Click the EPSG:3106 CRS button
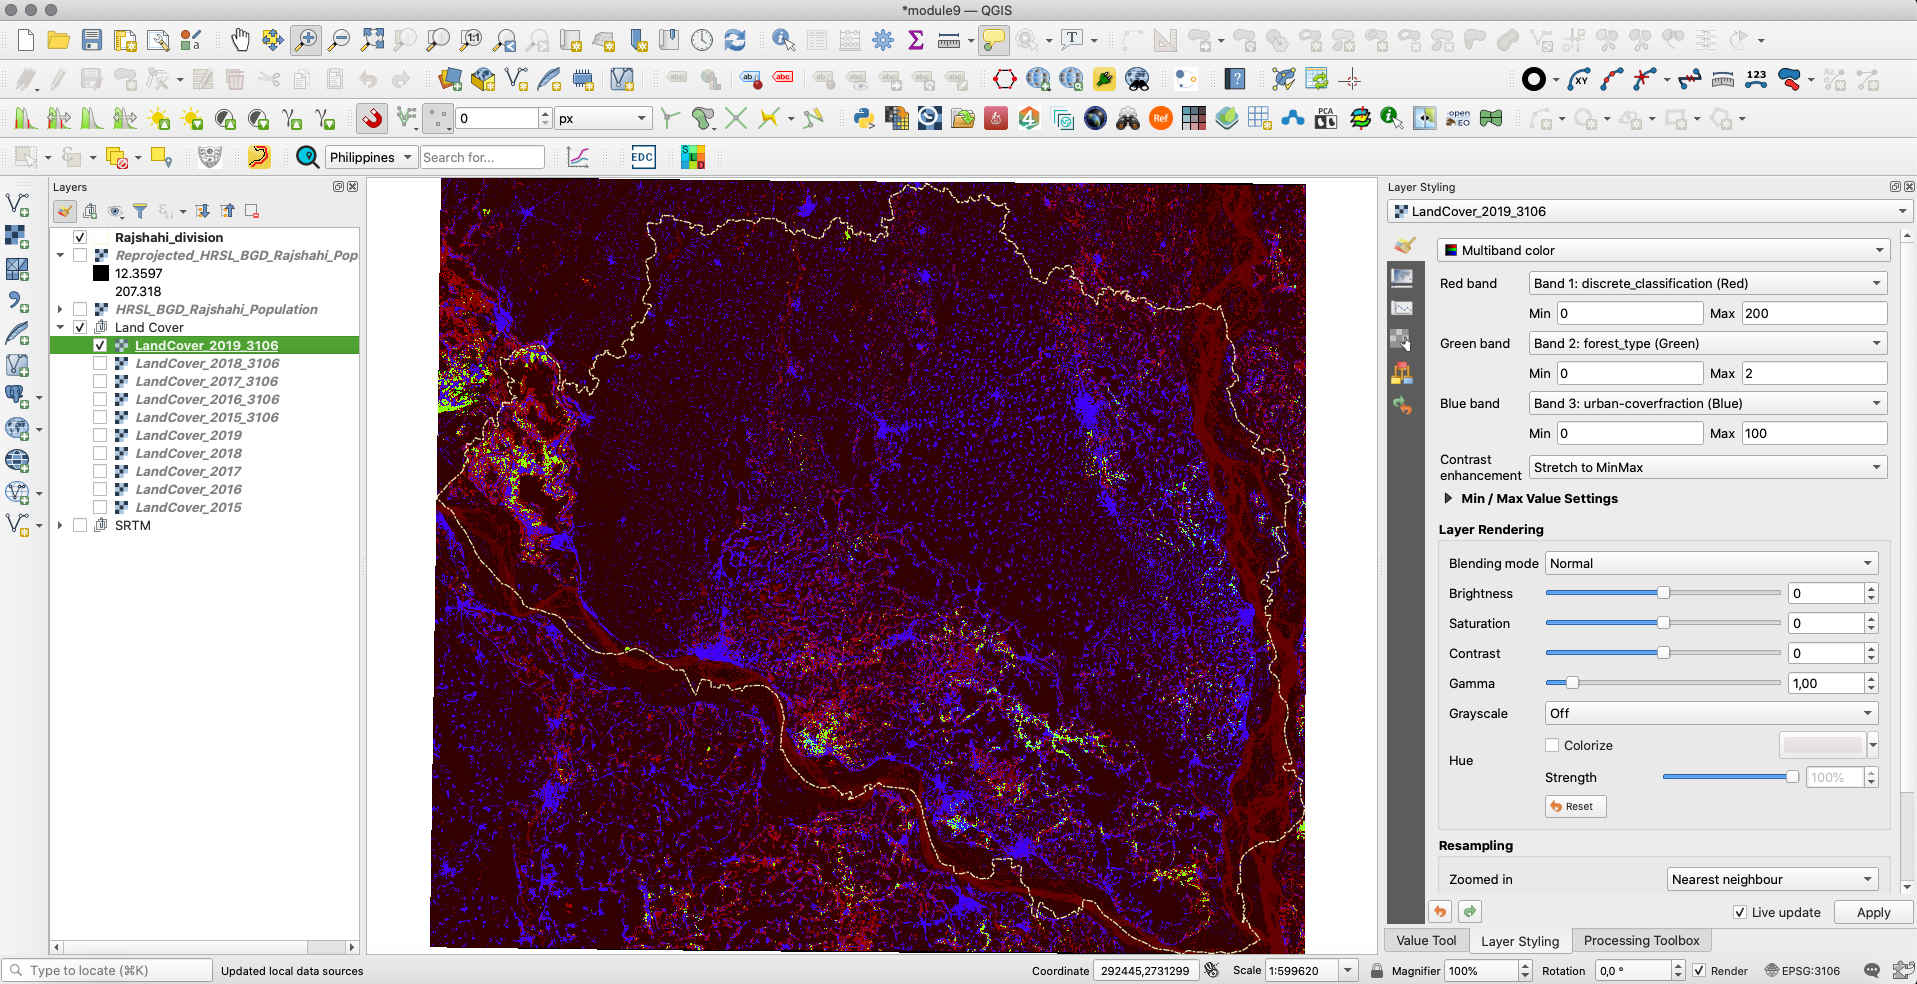1917x984 pixels. pyautogui.click(x=1802, y=970)
